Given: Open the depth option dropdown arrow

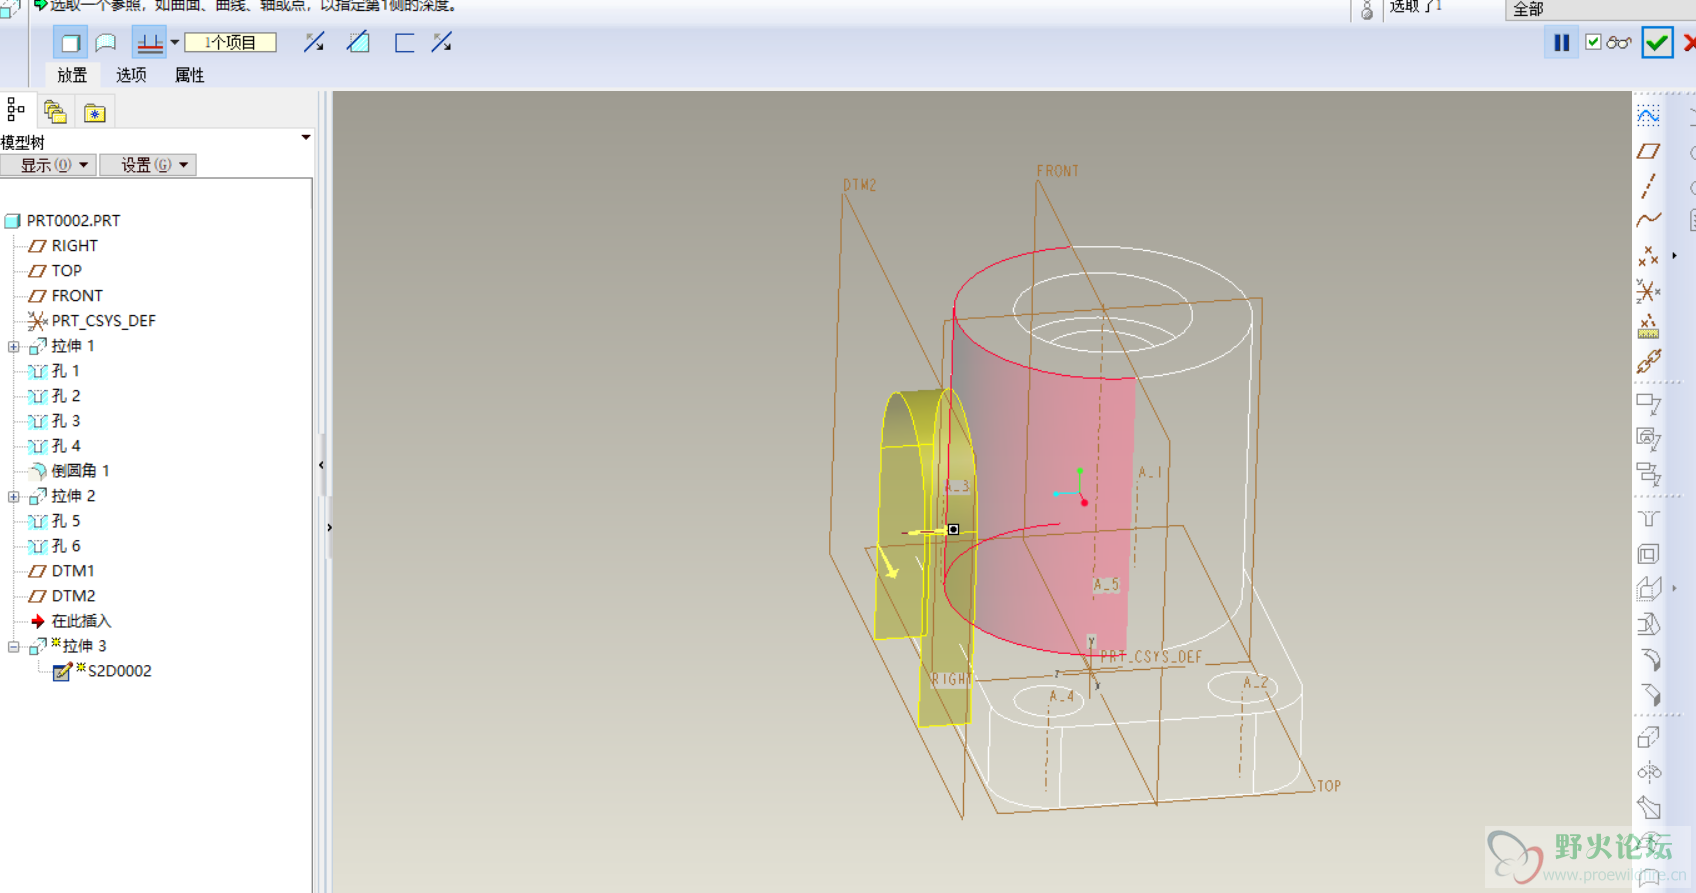Looking at the screenshot, I should click(x=175, y=43).
